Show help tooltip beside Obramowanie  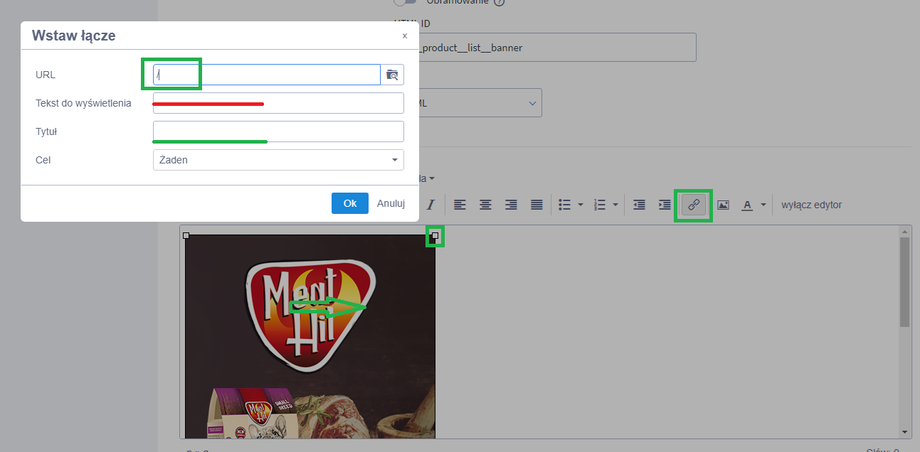[499, 2]
